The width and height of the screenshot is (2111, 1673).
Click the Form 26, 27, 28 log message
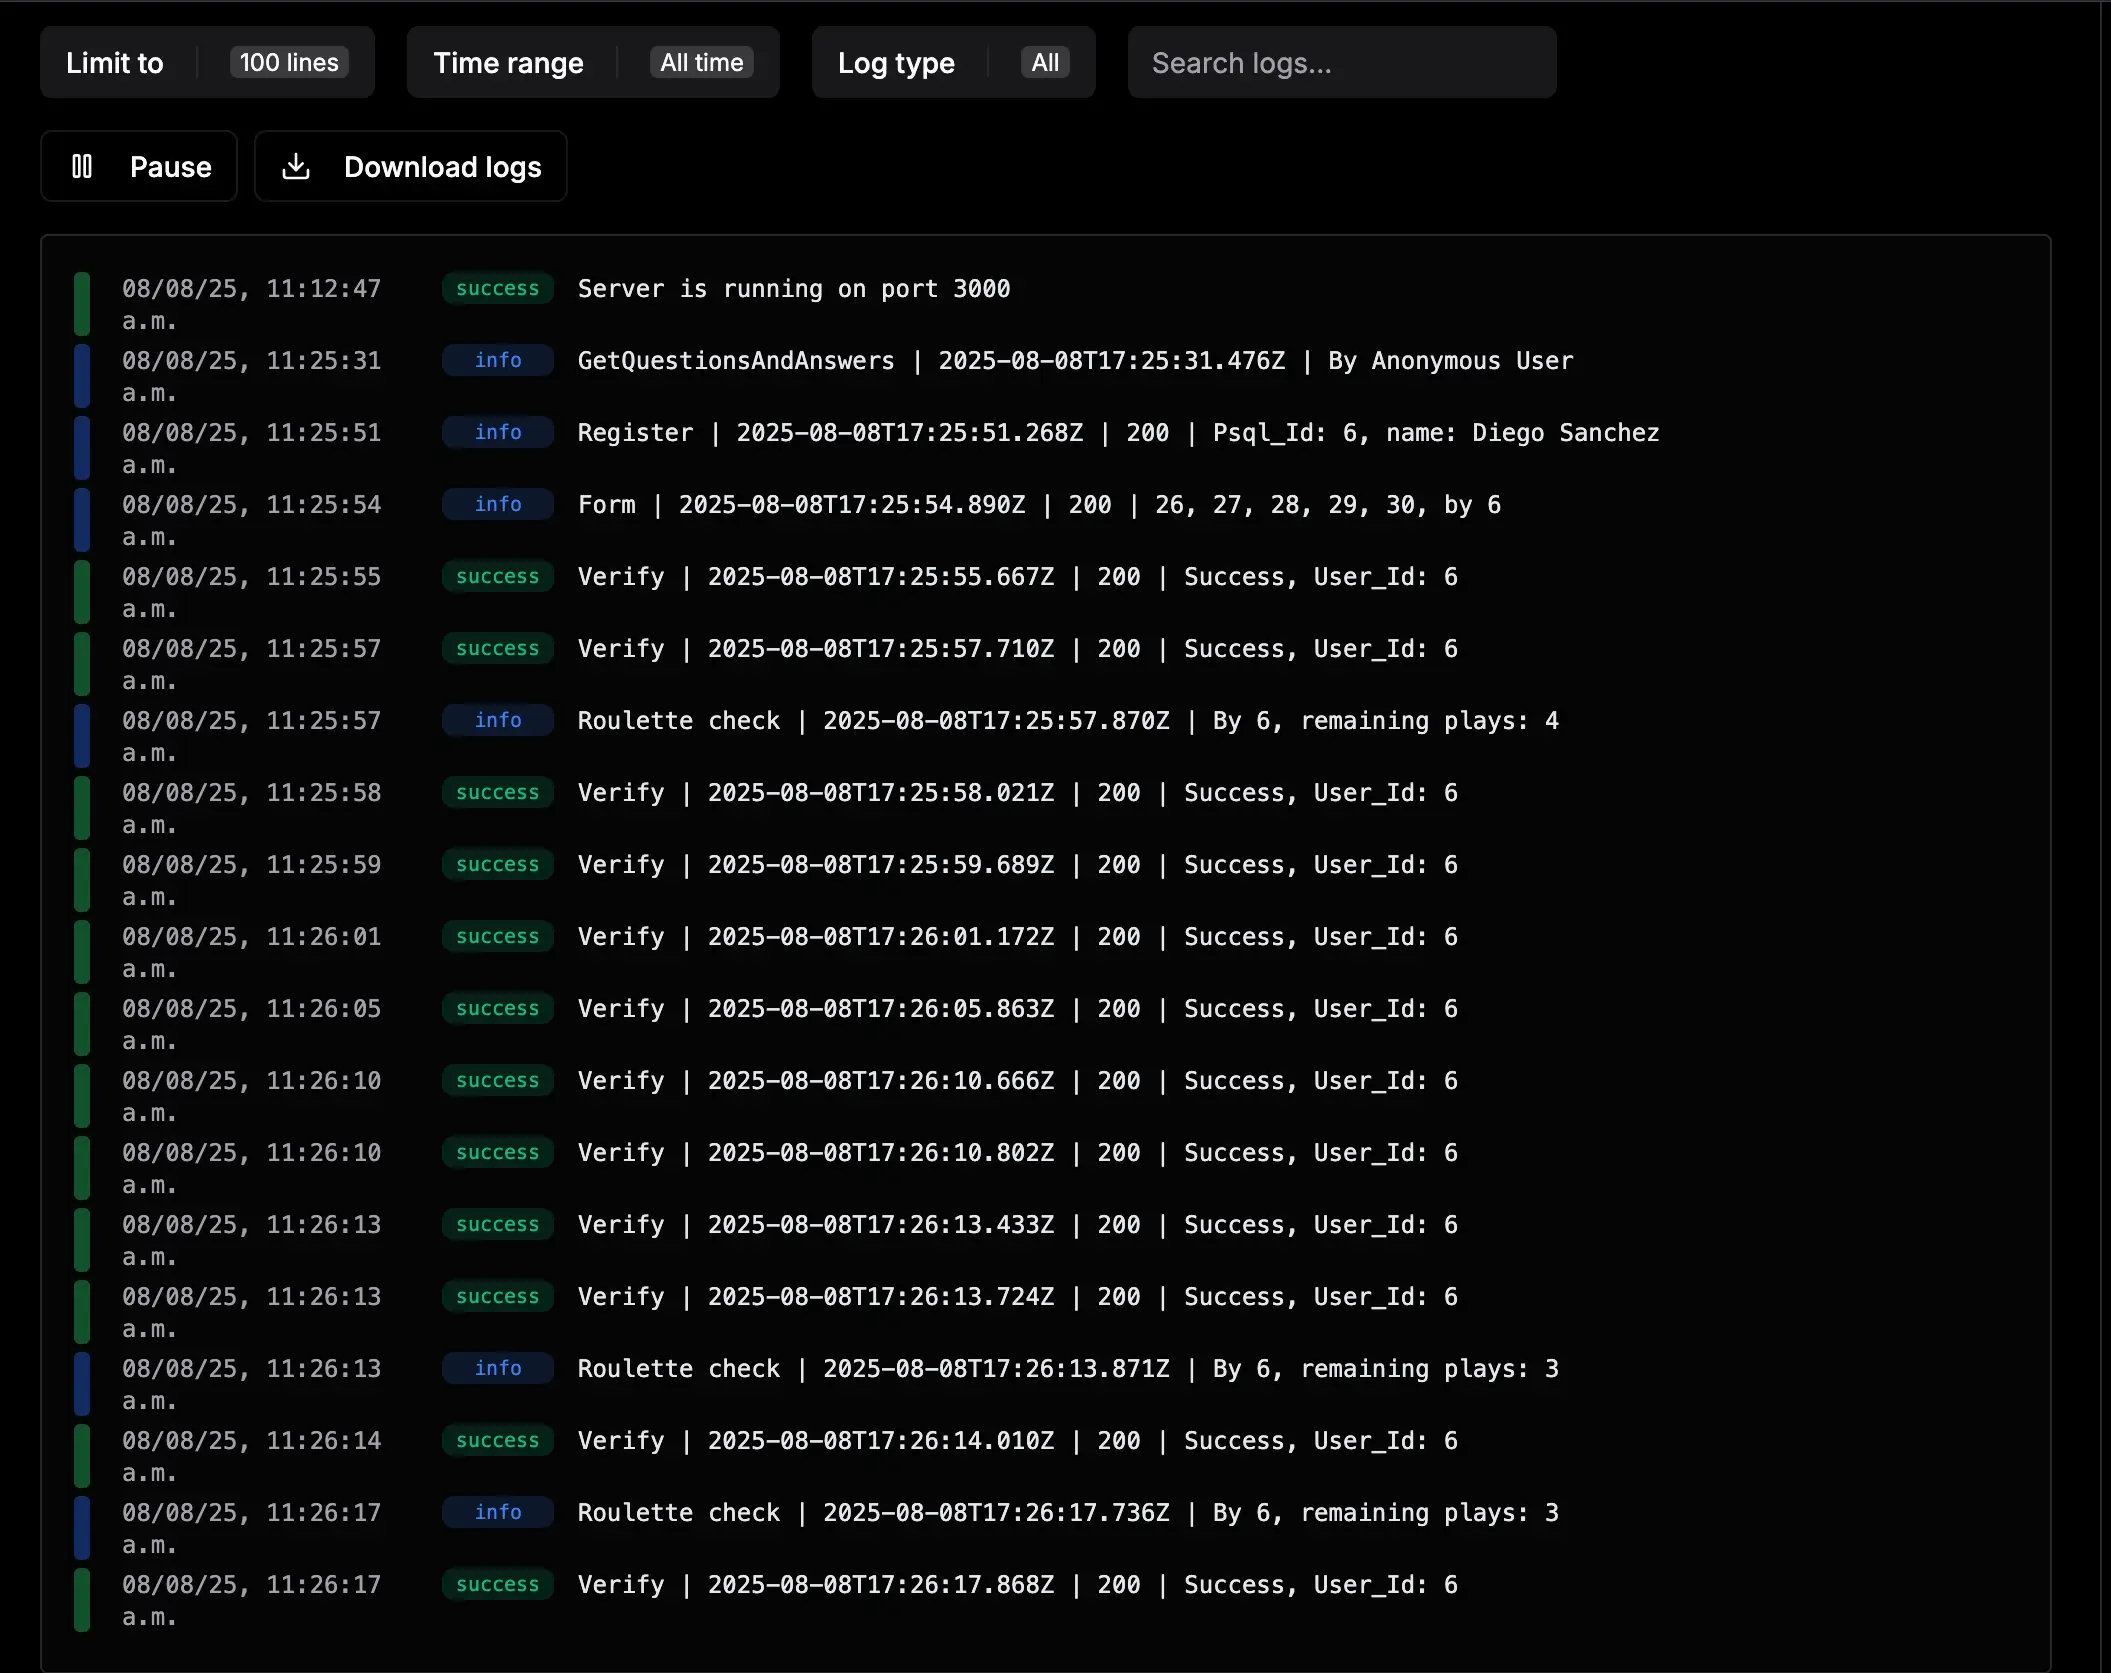point(1039,505)
